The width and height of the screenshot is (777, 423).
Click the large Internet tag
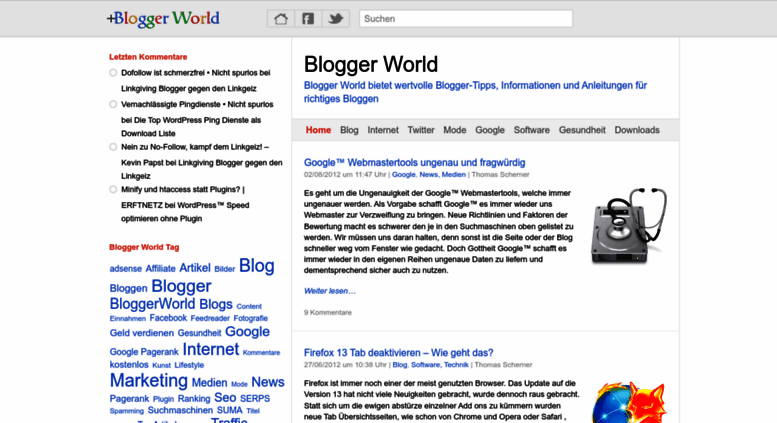coord(211,350)
